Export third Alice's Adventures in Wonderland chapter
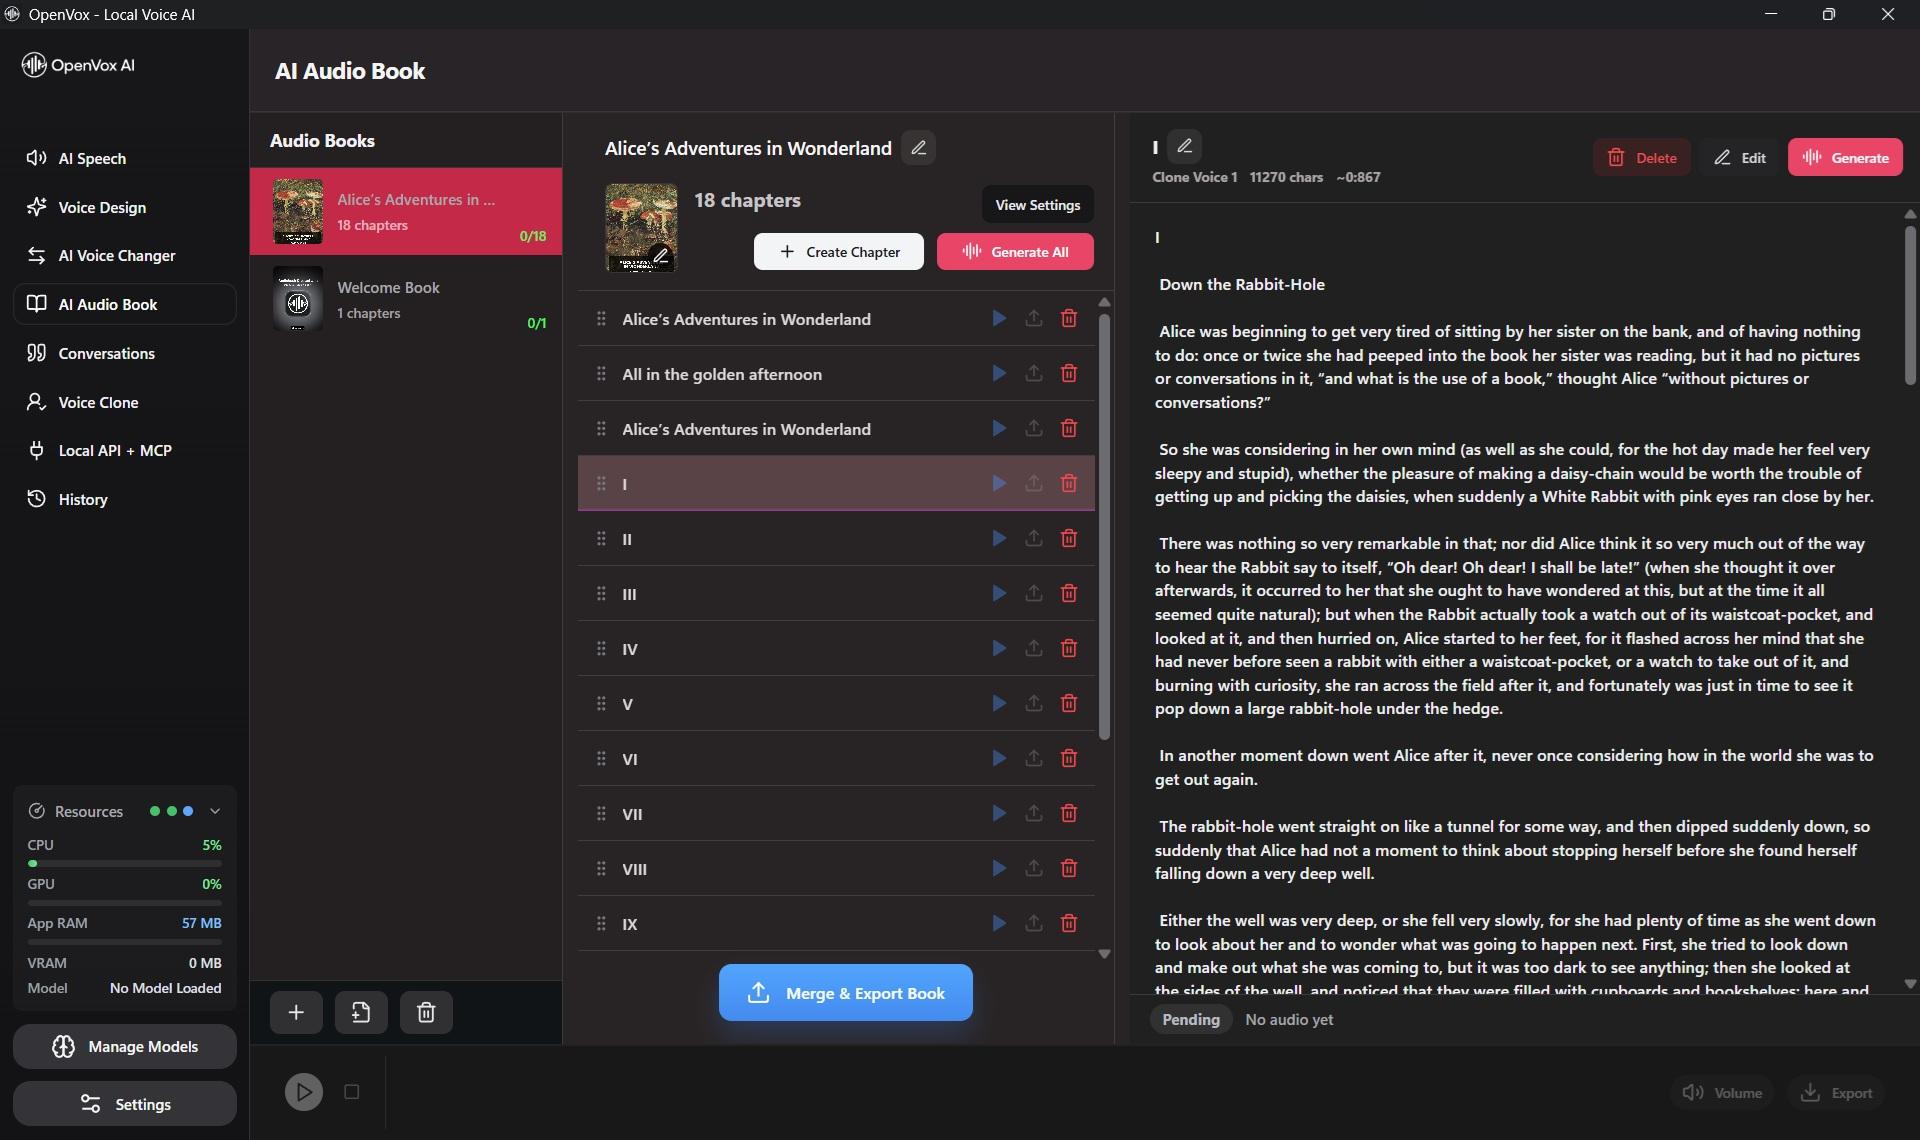Viewport: 1920px width, 1140px height. coord(1033,428)
